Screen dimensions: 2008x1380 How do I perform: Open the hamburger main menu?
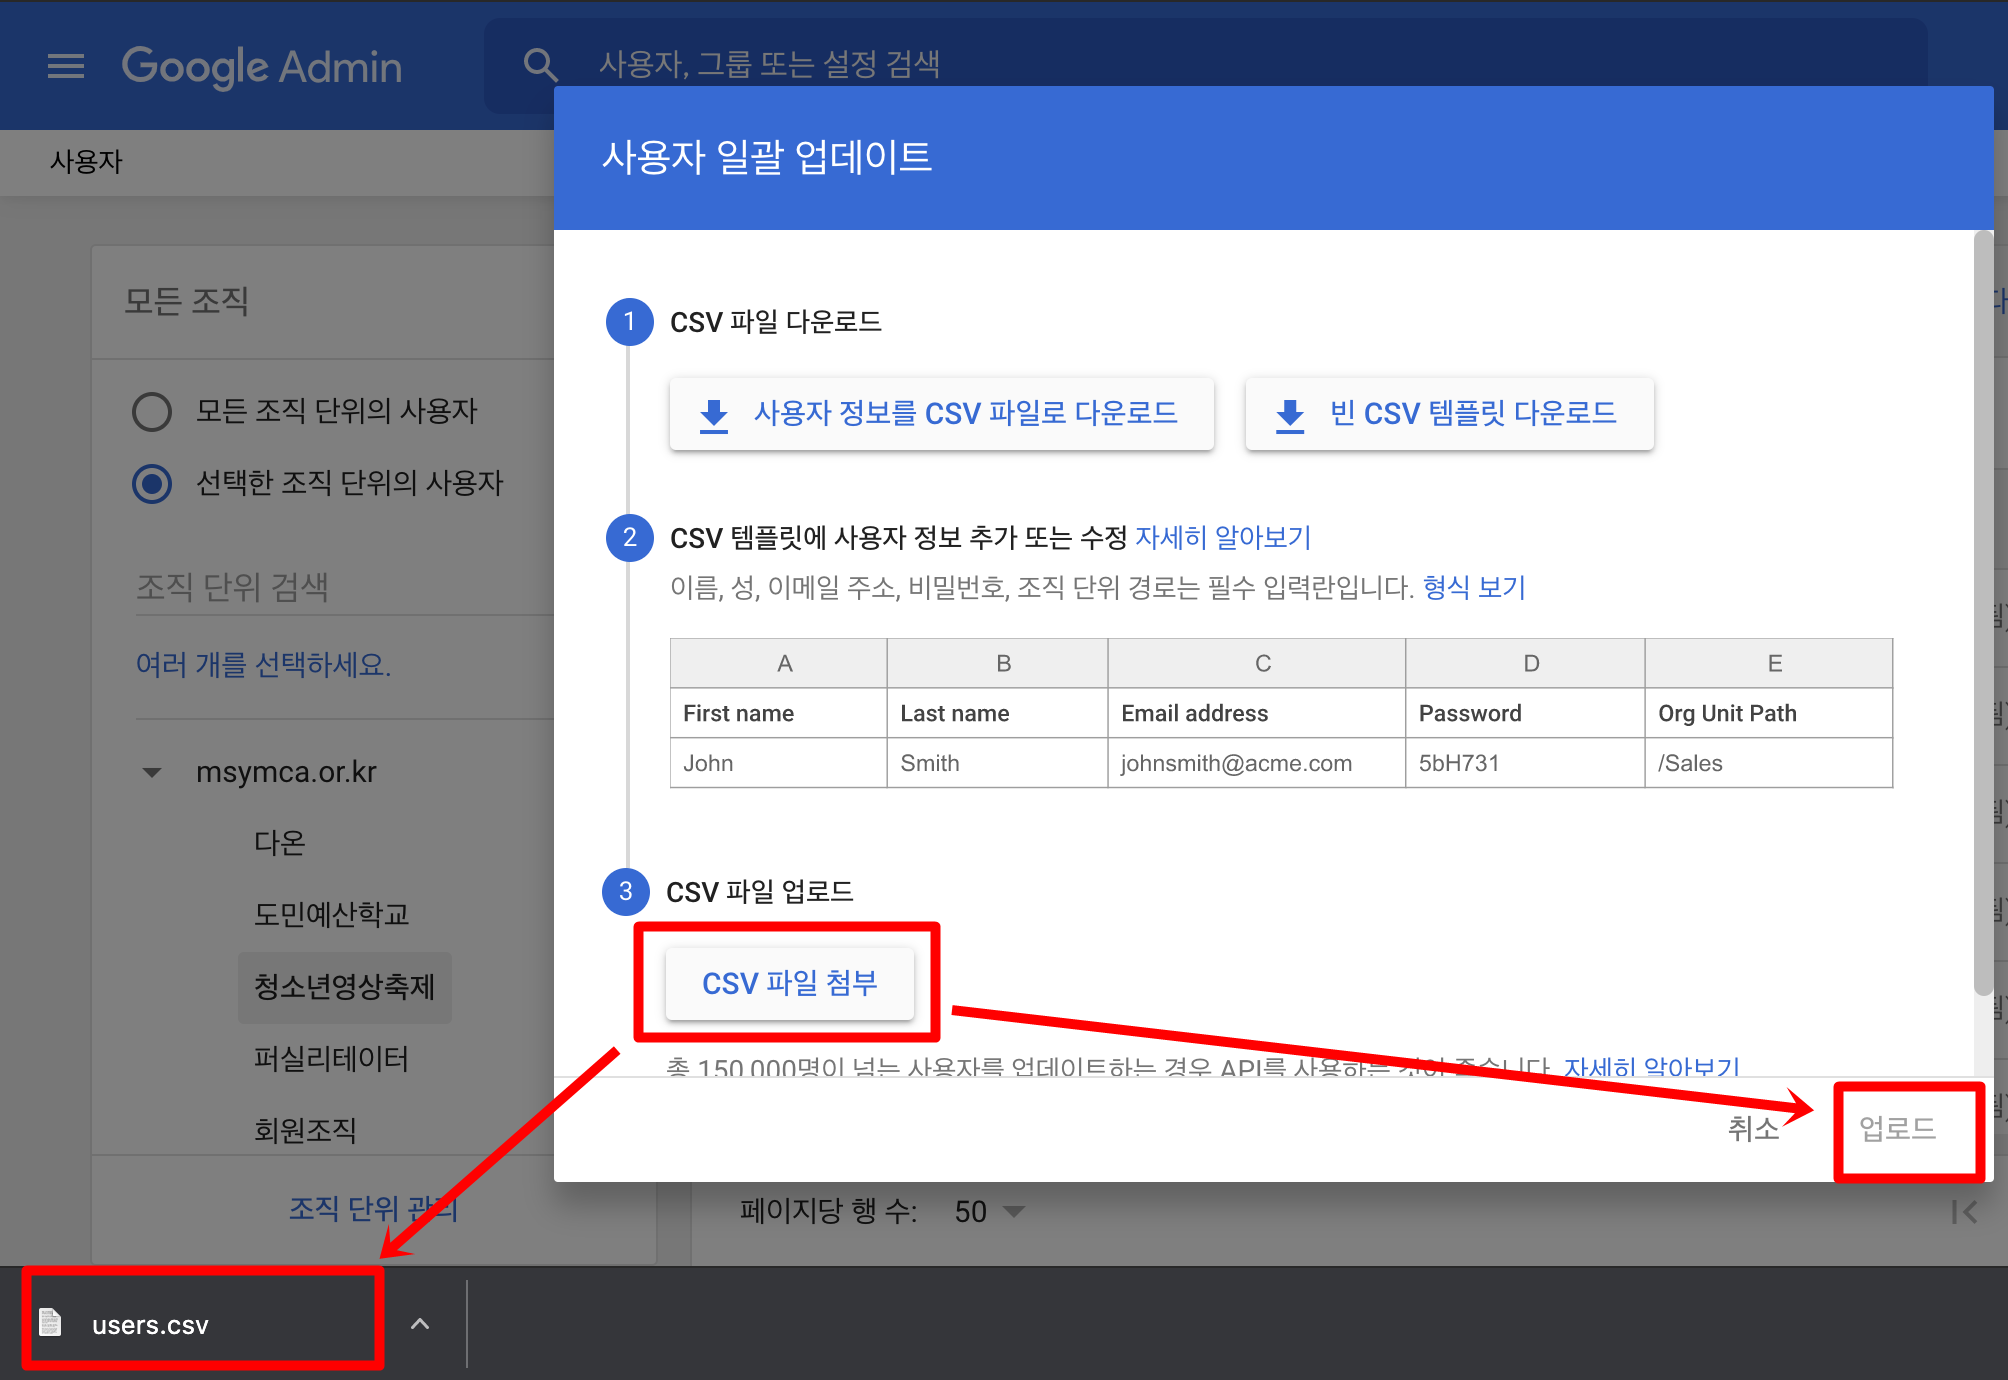66,66
